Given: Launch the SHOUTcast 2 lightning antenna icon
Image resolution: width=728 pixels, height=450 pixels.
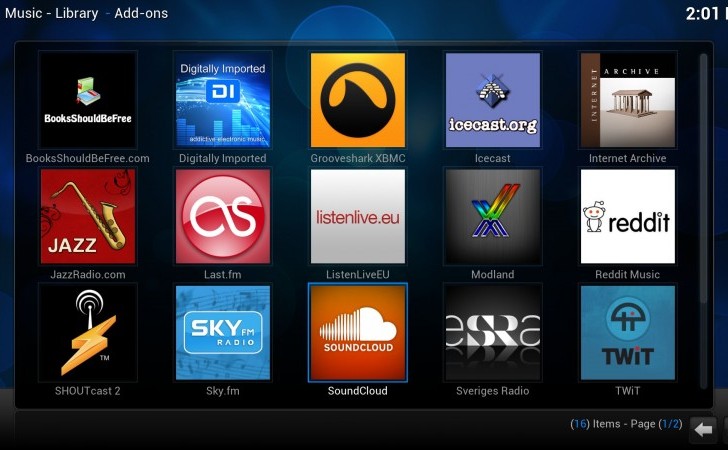Looking at the screenshot, I should click(88, 333).
